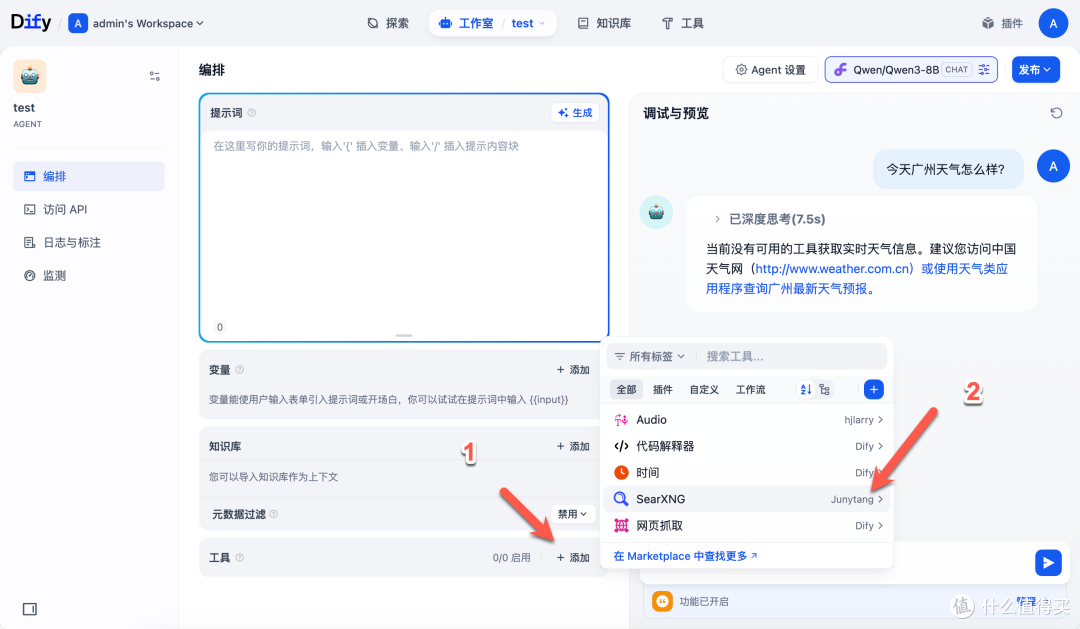Click the test app robot icon
1080x629 pixels.
[x=30, y=76]
